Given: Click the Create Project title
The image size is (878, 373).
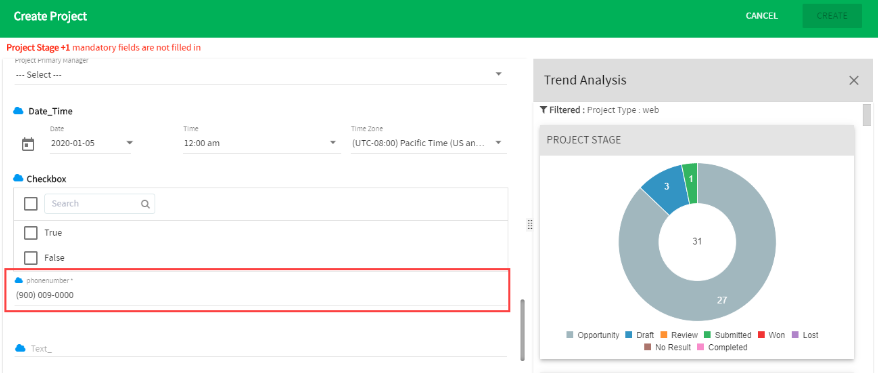Looking at the screenshot, I should coord(50,16).
